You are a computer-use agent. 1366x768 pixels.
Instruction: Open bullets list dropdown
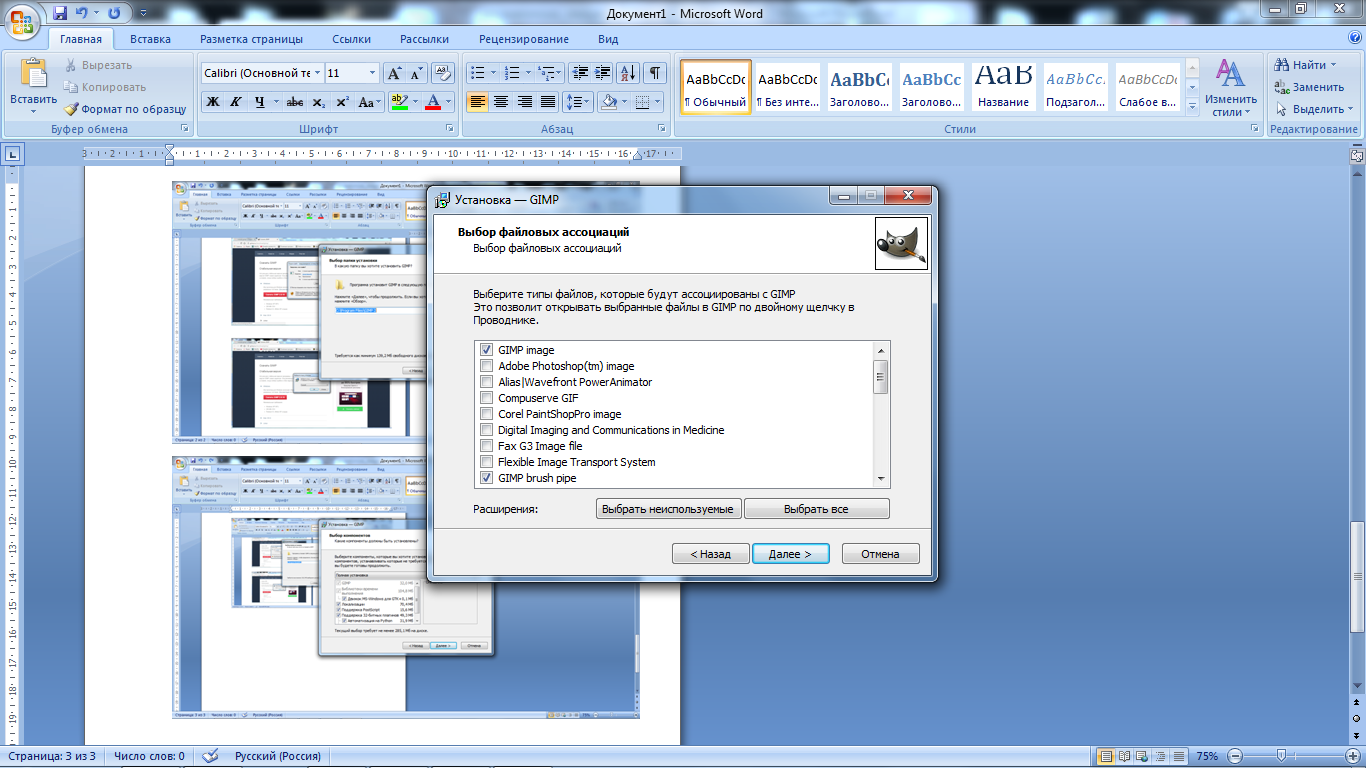tap(493, 73)
